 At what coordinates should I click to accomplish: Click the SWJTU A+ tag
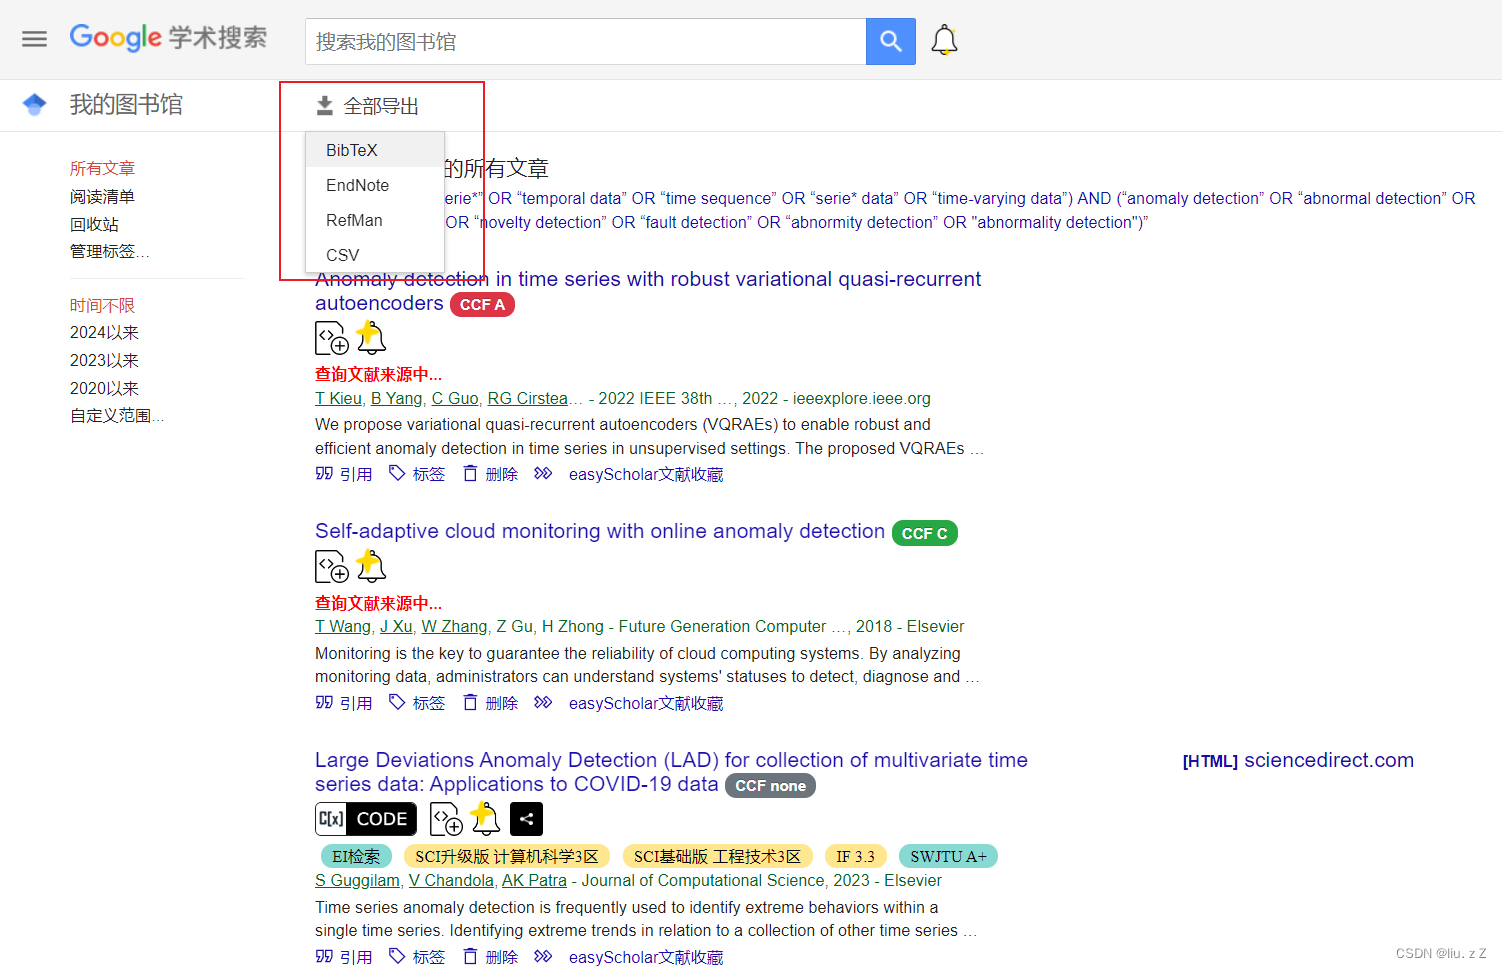pyautogui.click(x=948, y=856)
